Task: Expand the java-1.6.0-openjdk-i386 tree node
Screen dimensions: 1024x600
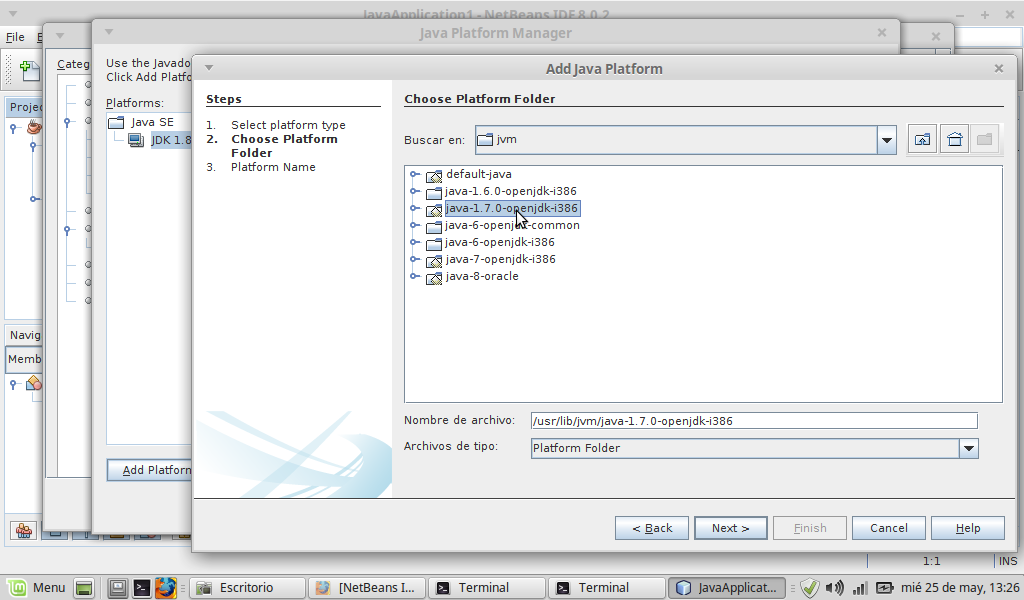Action: click(x=414, y=192)
